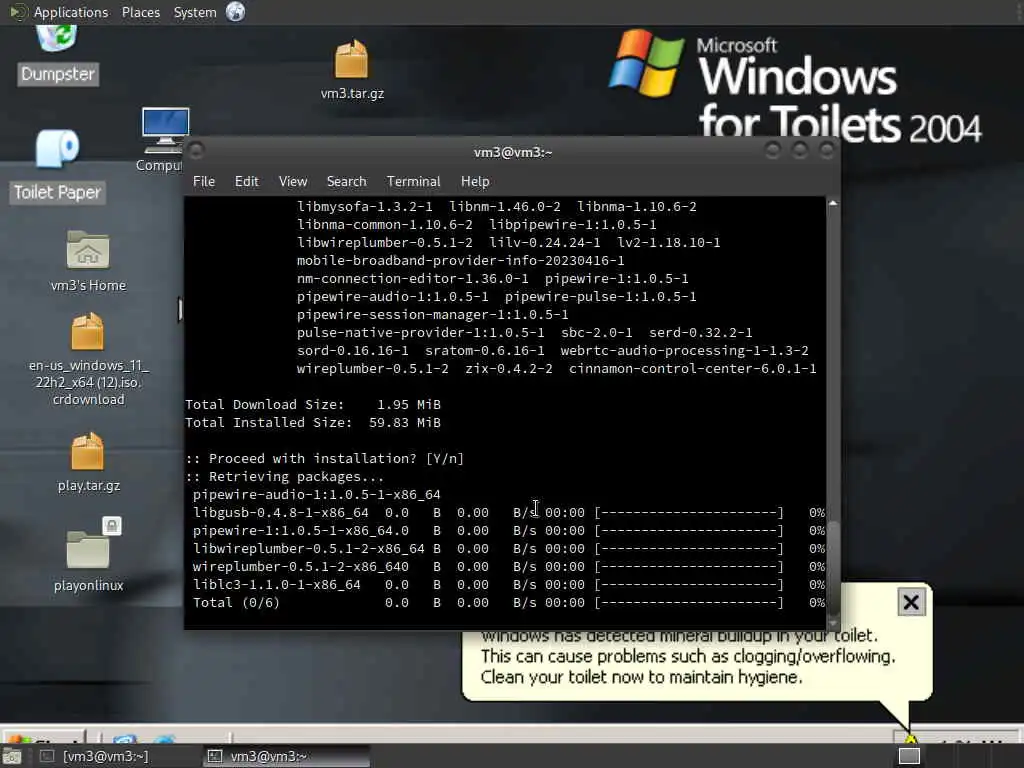Open vm3's Home folder icon
1024x768 pixels.
tap(88, 261)
